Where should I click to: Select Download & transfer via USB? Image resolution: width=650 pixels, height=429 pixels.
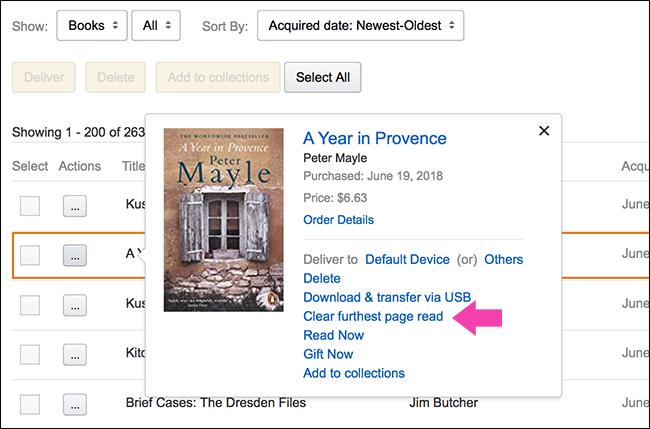pos(387,297)
